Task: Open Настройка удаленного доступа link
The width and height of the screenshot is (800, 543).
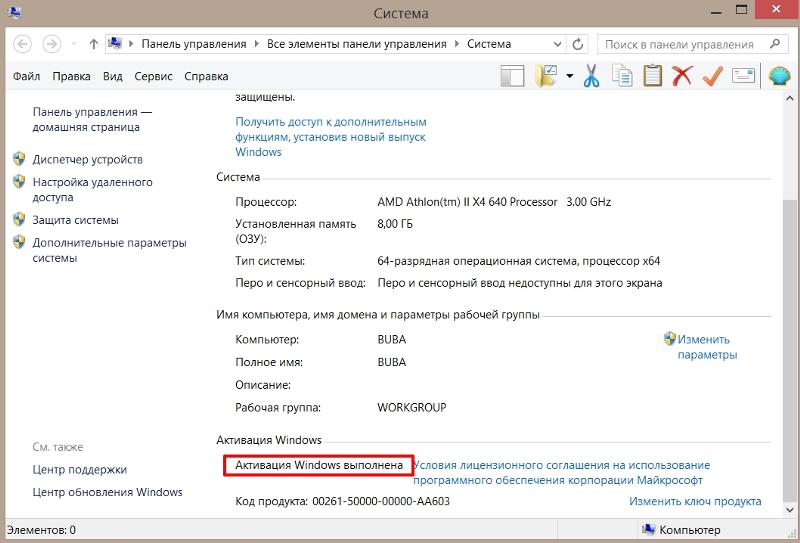Action: (92, 189)
